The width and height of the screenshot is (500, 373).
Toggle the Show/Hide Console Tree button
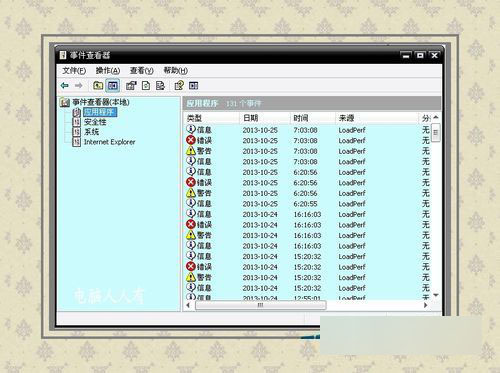click(113, 86)
